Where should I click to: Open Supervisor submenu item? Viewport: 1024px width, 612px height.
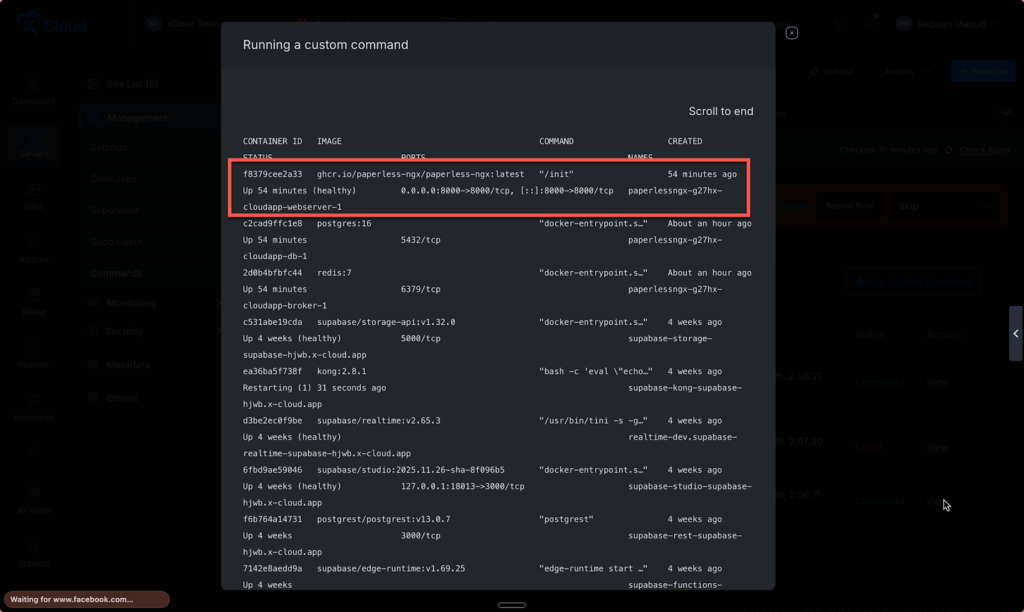[x=114, y=210]
